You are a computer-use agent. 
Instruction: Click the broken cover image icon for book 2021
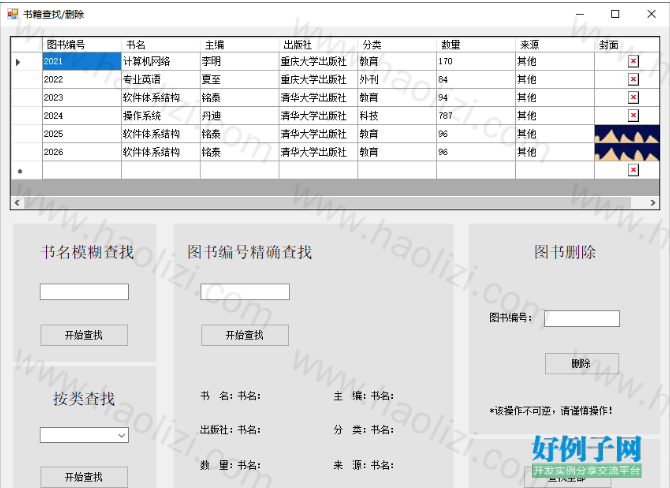[x=633, y=62]
